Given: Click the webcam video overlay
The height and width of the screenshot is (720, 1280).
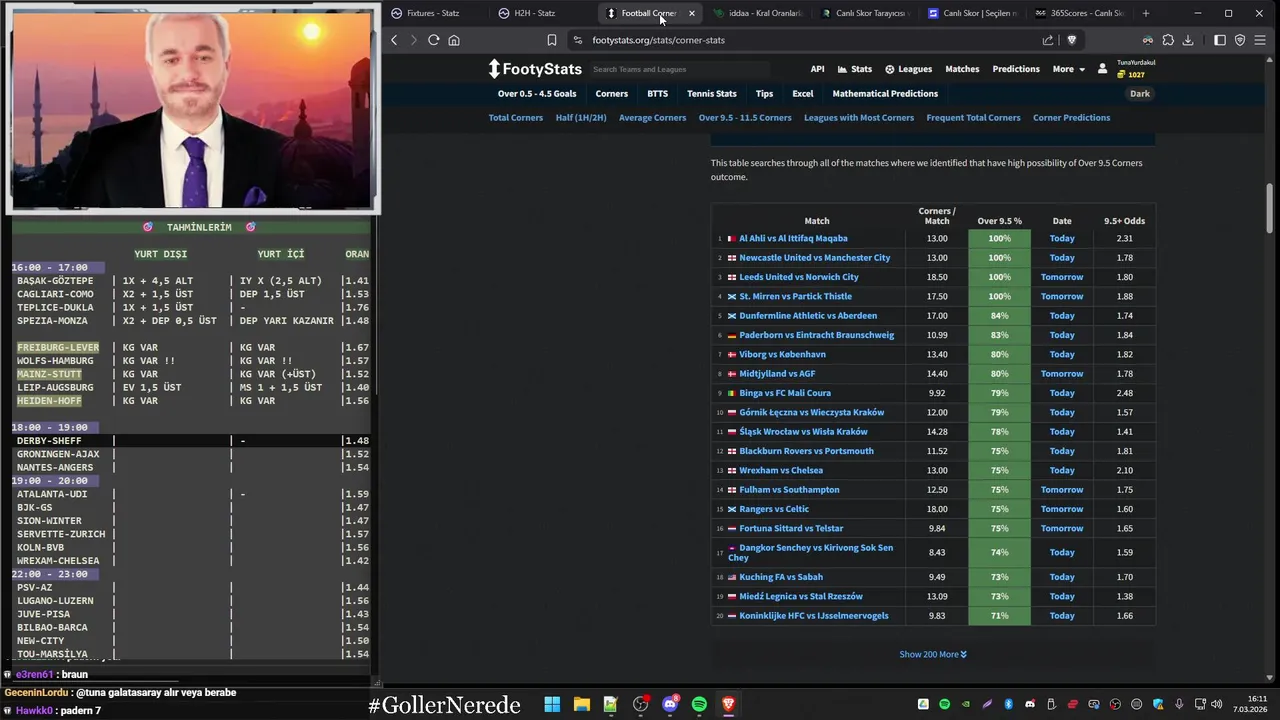Looking at the screenshot, I should [193, 108].
